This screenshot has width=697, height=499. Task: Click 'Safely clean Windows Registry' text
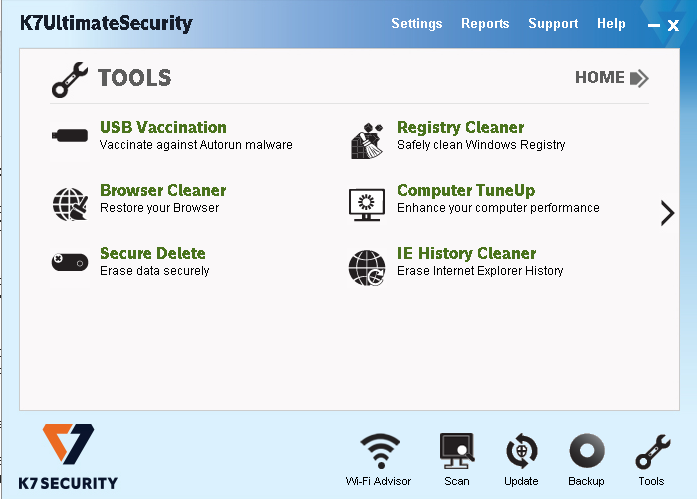pyautogui.click(x=481, y=145)
